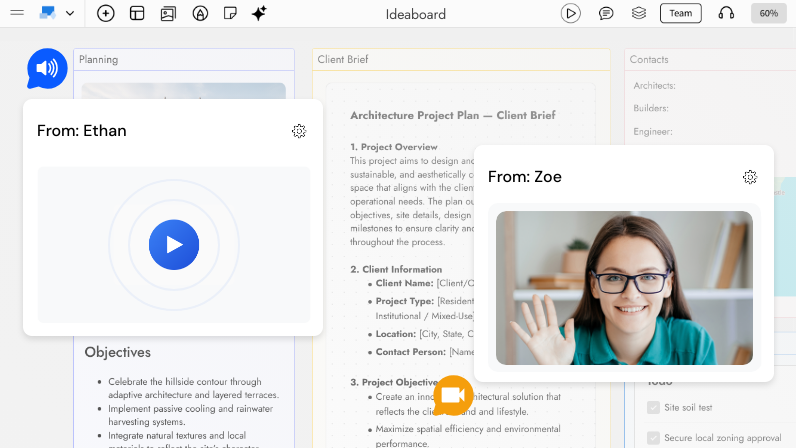The image size is (796, 448).
Task: Open the hamburger menu
Action: (17, 13)
